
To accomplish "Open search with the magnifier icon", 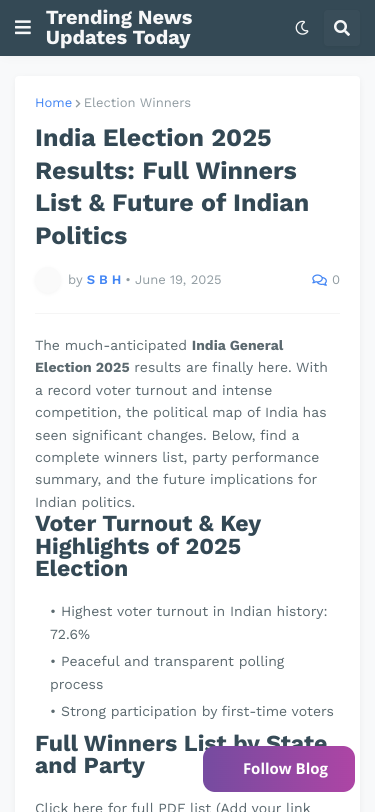I will (x=342, y=27).
